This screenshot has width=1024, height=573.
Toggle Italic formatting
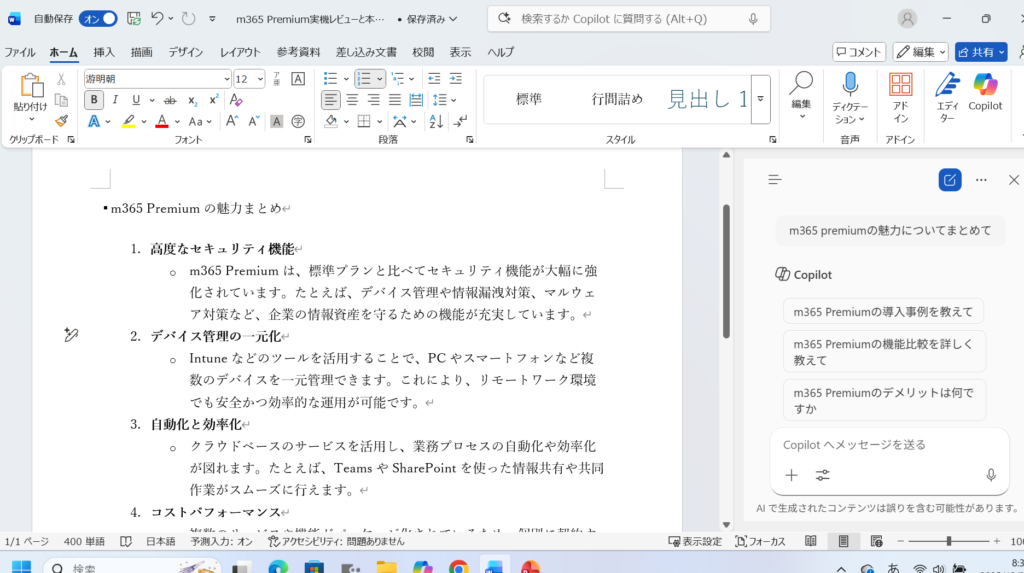click(115, 100)
